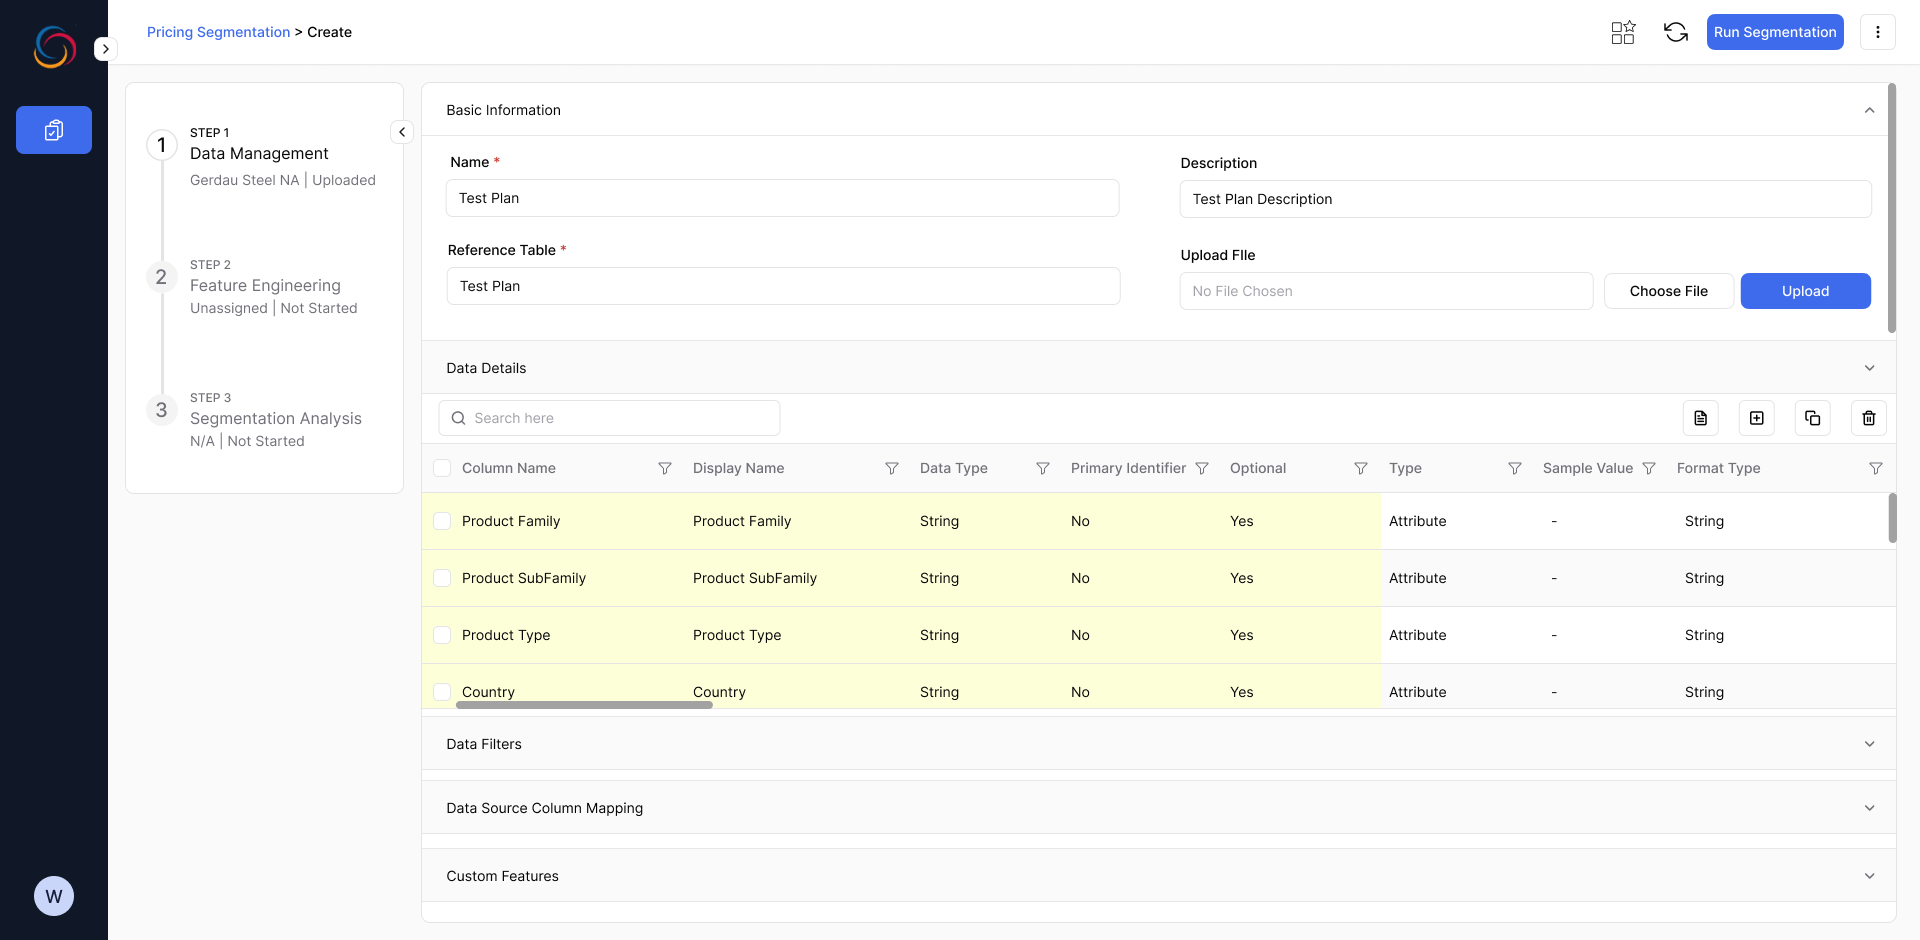Image resolution: width=1920 pixels, height=940 pixels.
Task: Click the document file icon above table
Action: point(1700,418)
